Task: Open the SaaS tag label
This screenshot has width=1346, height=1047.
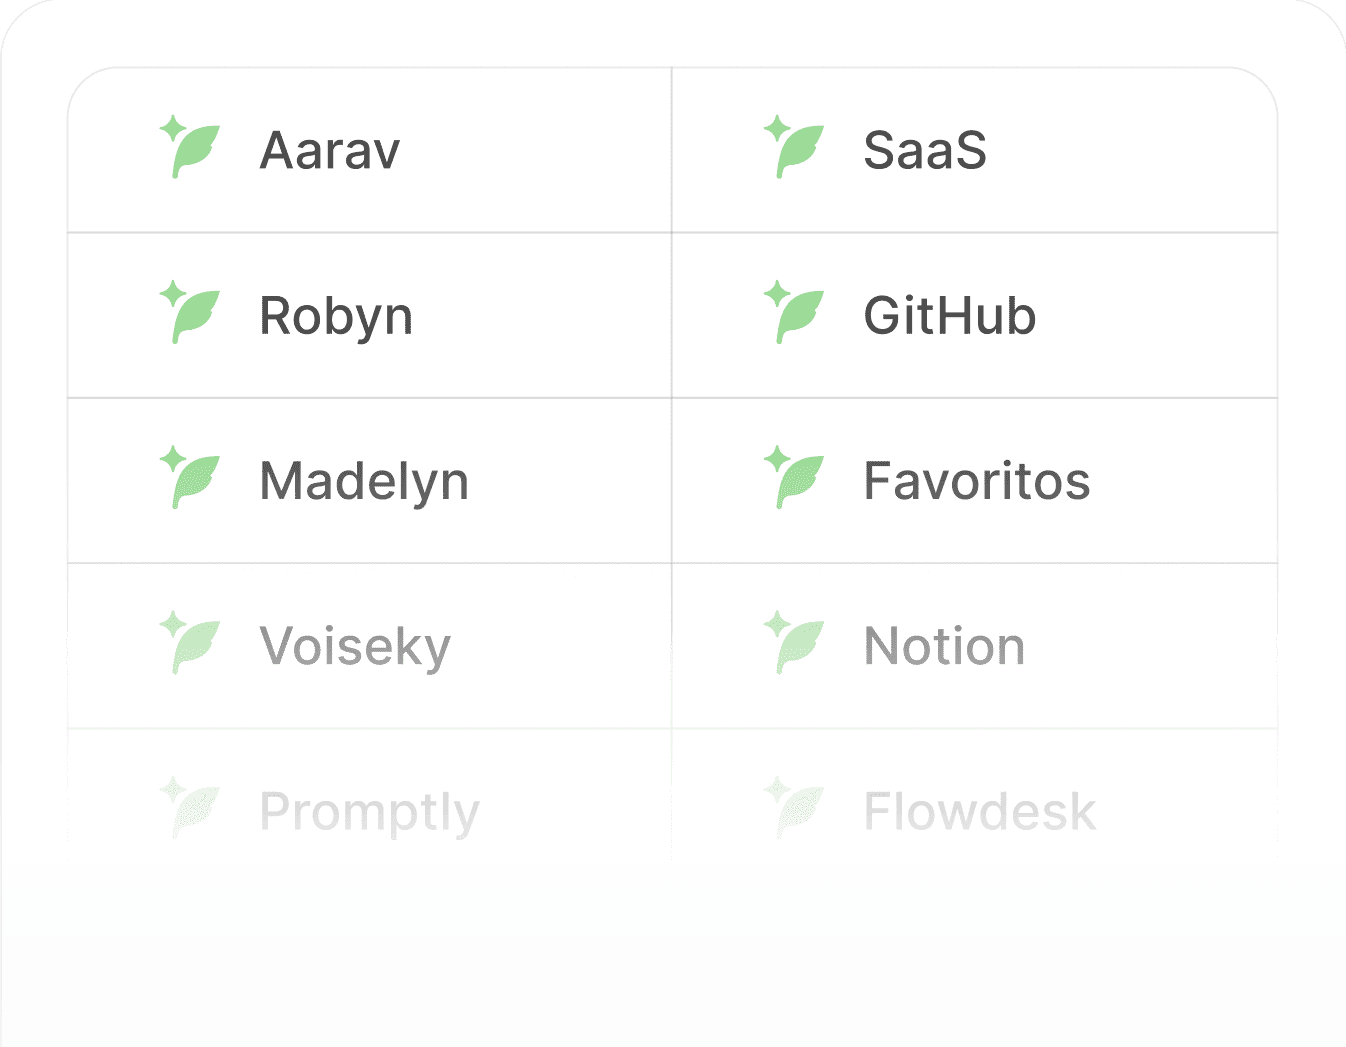Action: tap(925, 151)
